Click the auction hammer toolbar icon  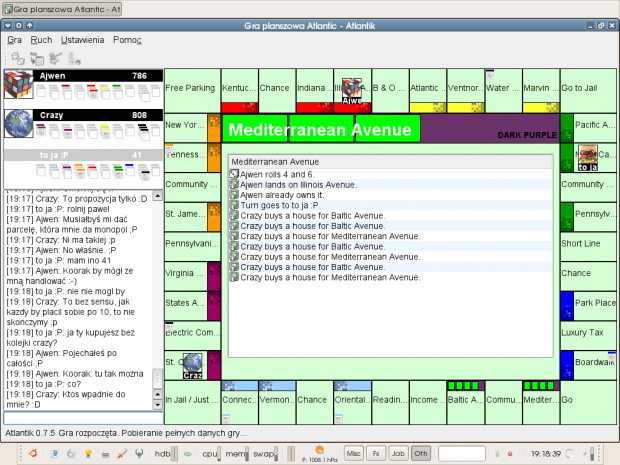pos(55,59)
